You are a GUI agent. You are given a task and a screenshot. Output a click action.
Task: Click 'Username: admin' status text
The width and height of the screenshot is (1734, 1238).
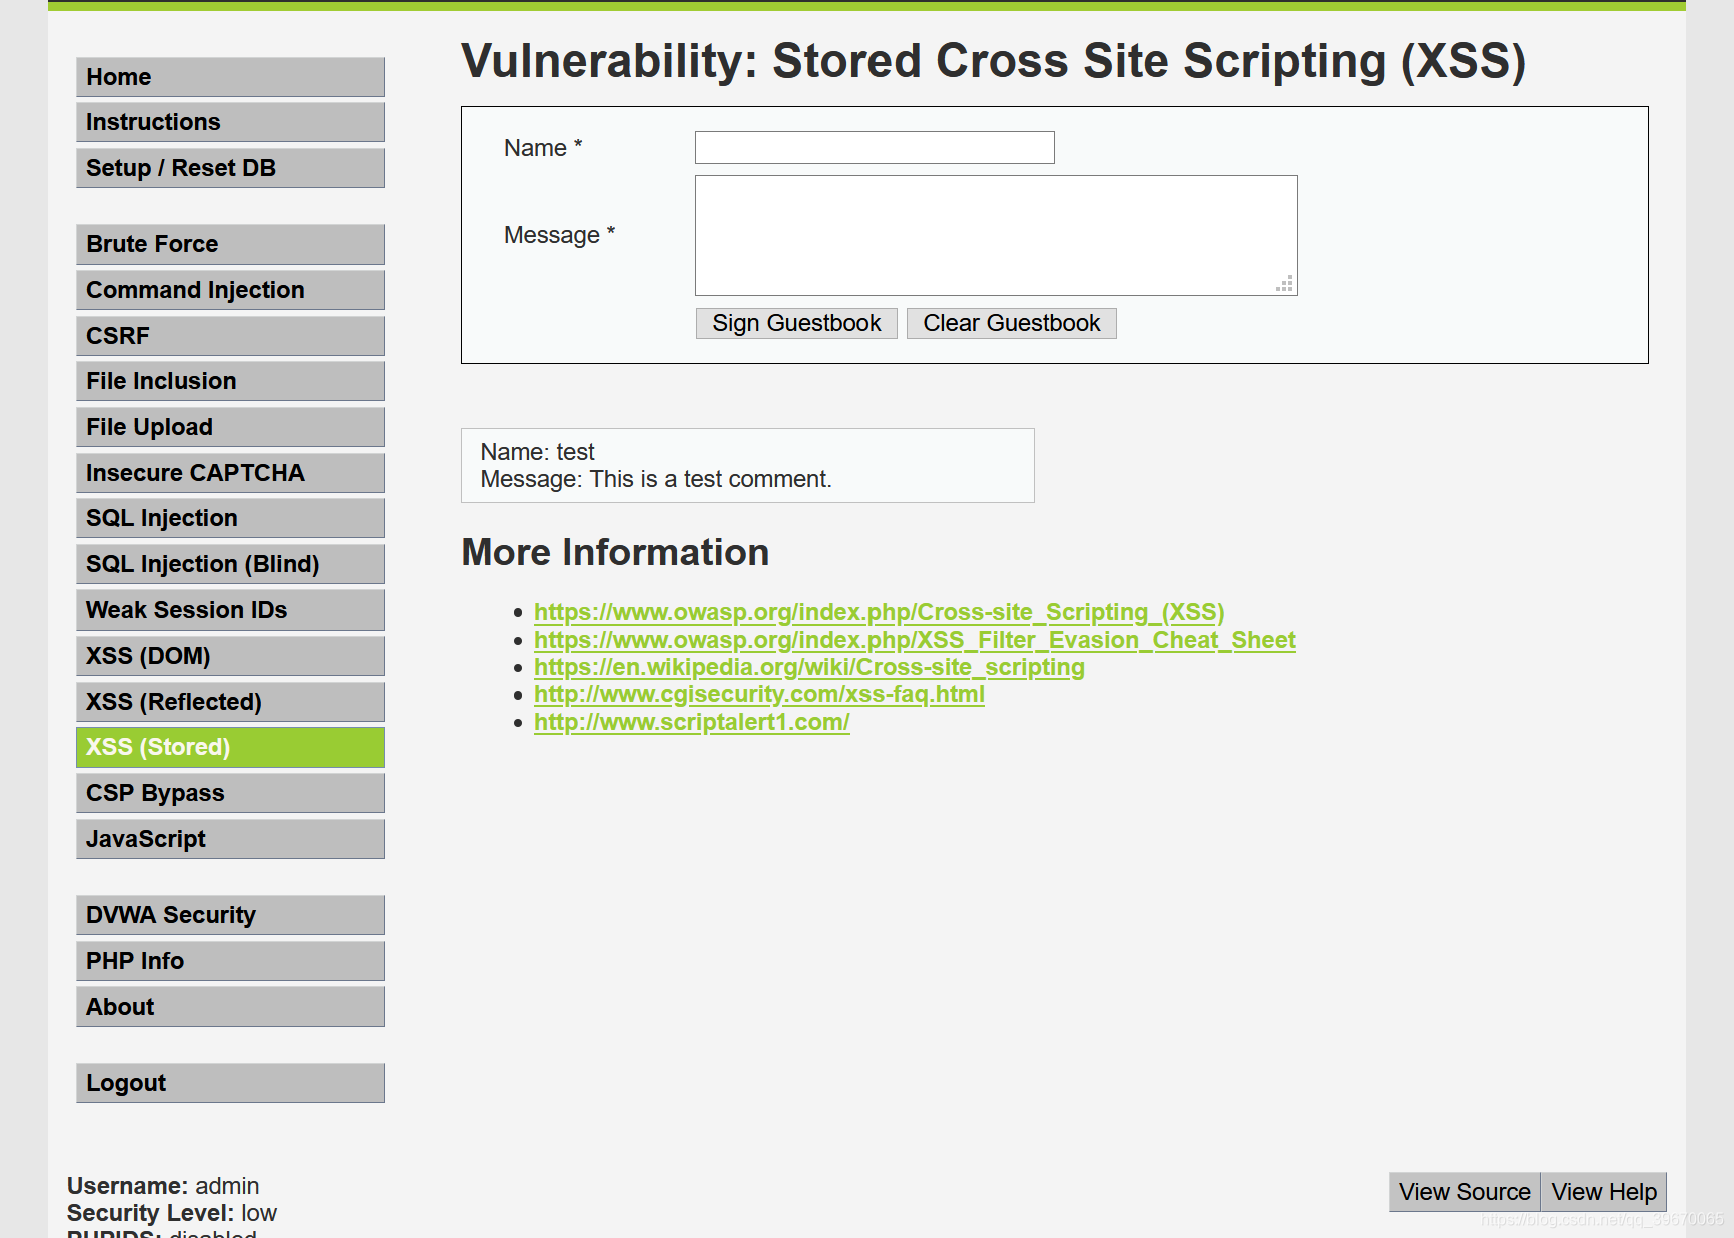point(163,1186)
